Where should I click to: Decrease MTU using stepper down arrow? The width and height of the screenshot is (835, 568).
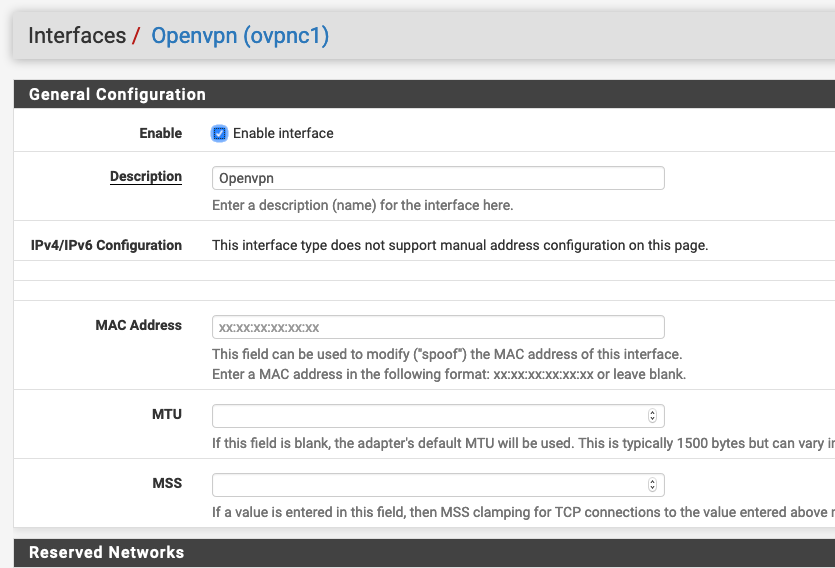point(652,419)
